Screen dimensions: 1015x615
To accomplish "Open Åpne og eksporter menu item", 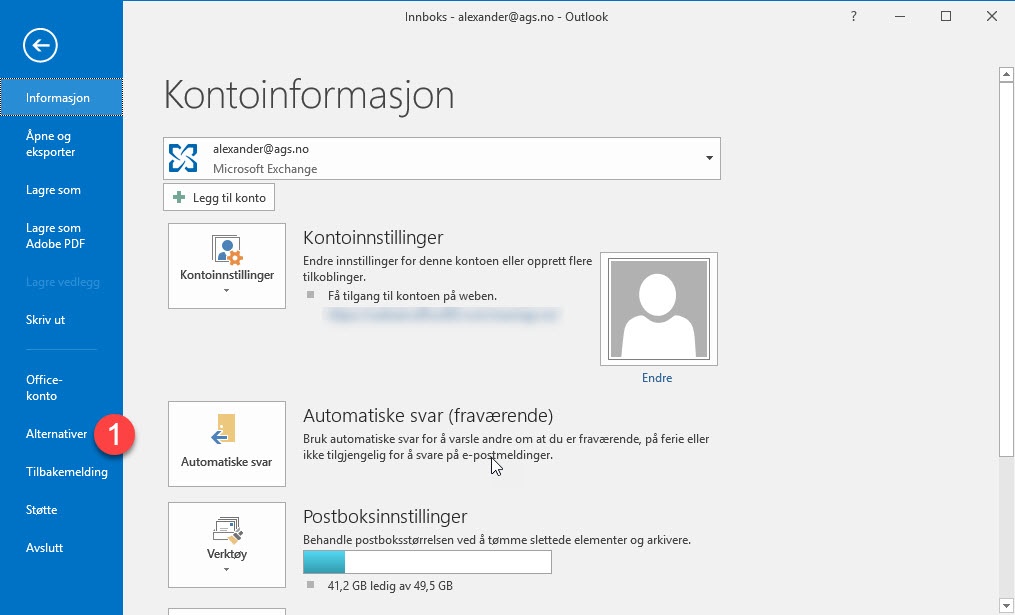I will pos(50,144).
